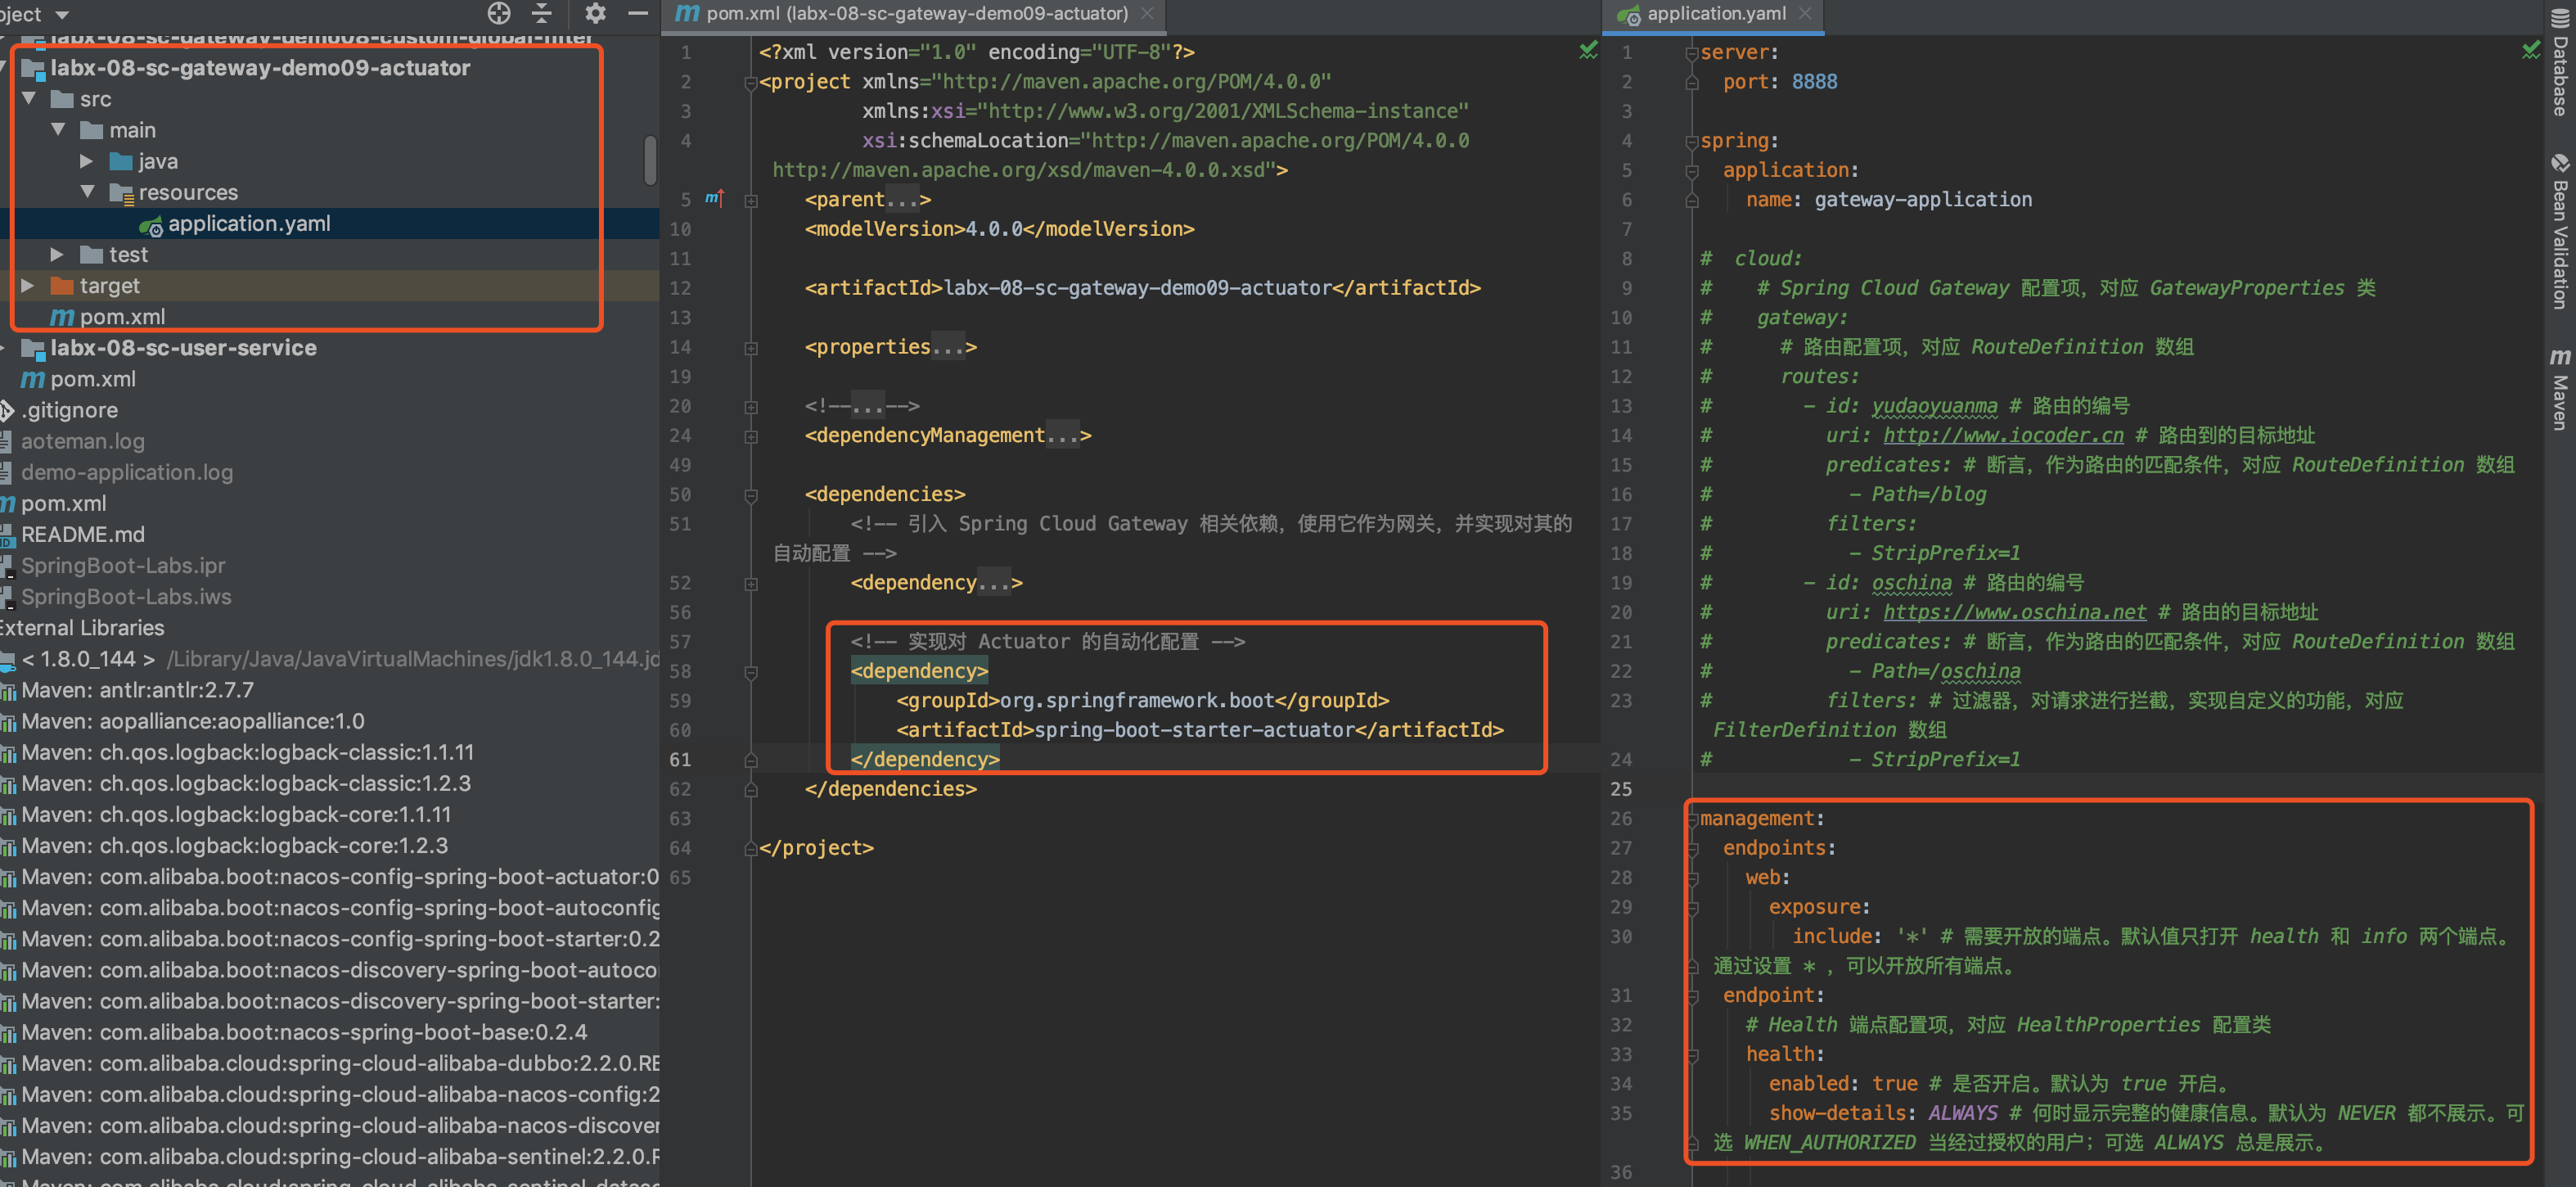Open the https://www.oschina.net link
The height and width of the screenshot is (1187, 2576).
(x=2014, y=612)
